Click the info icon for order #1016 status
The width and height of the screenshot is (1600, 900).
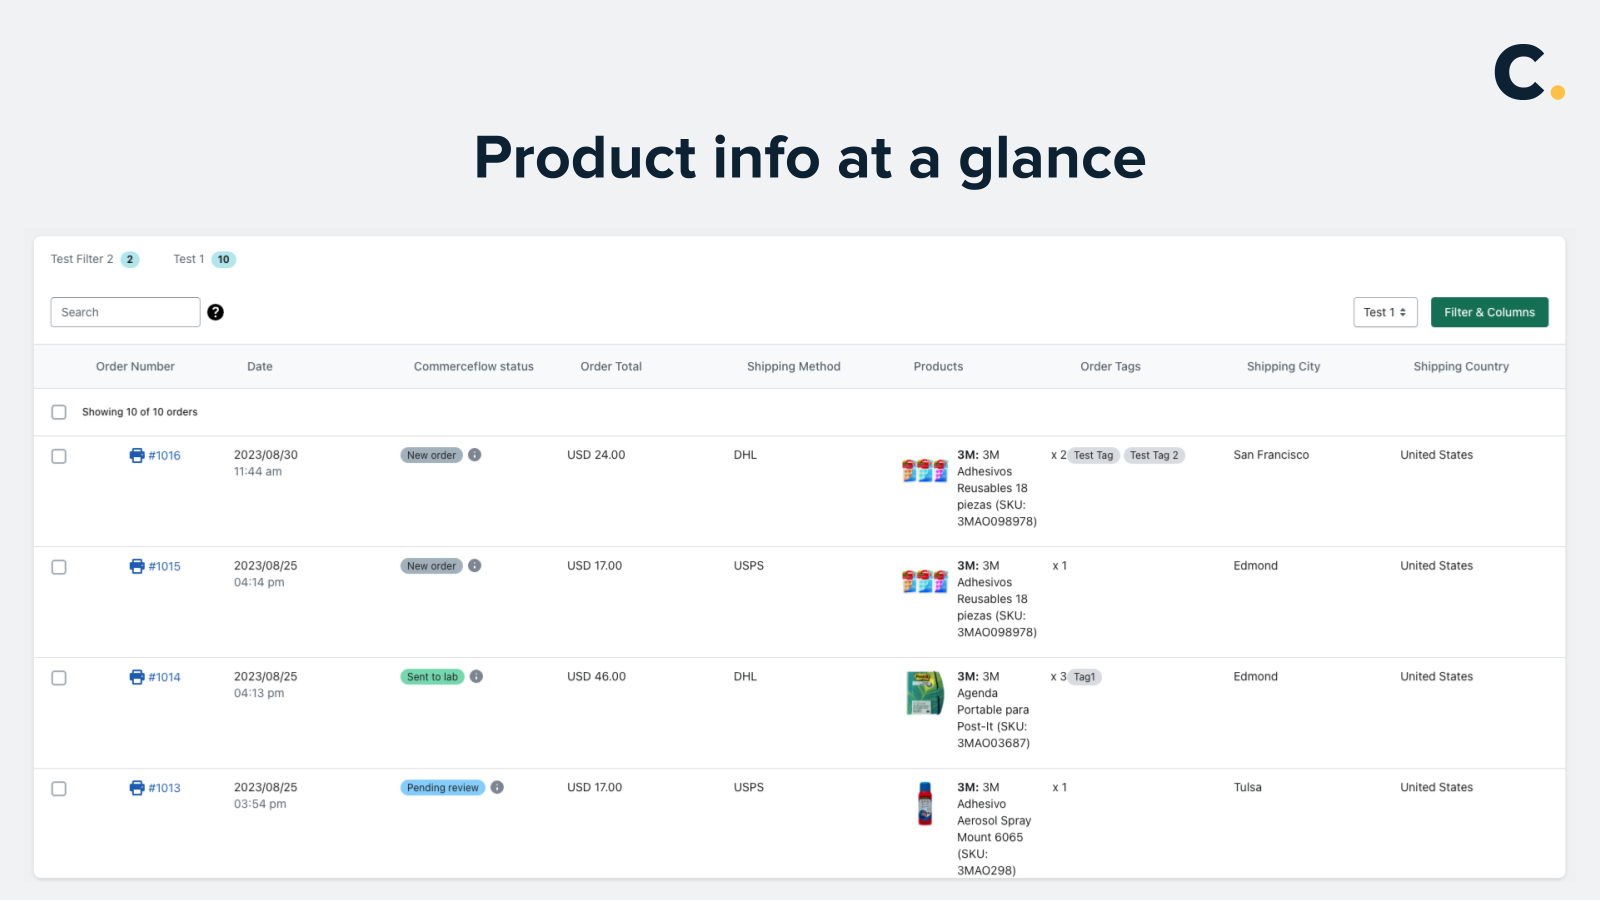(475, 455)
